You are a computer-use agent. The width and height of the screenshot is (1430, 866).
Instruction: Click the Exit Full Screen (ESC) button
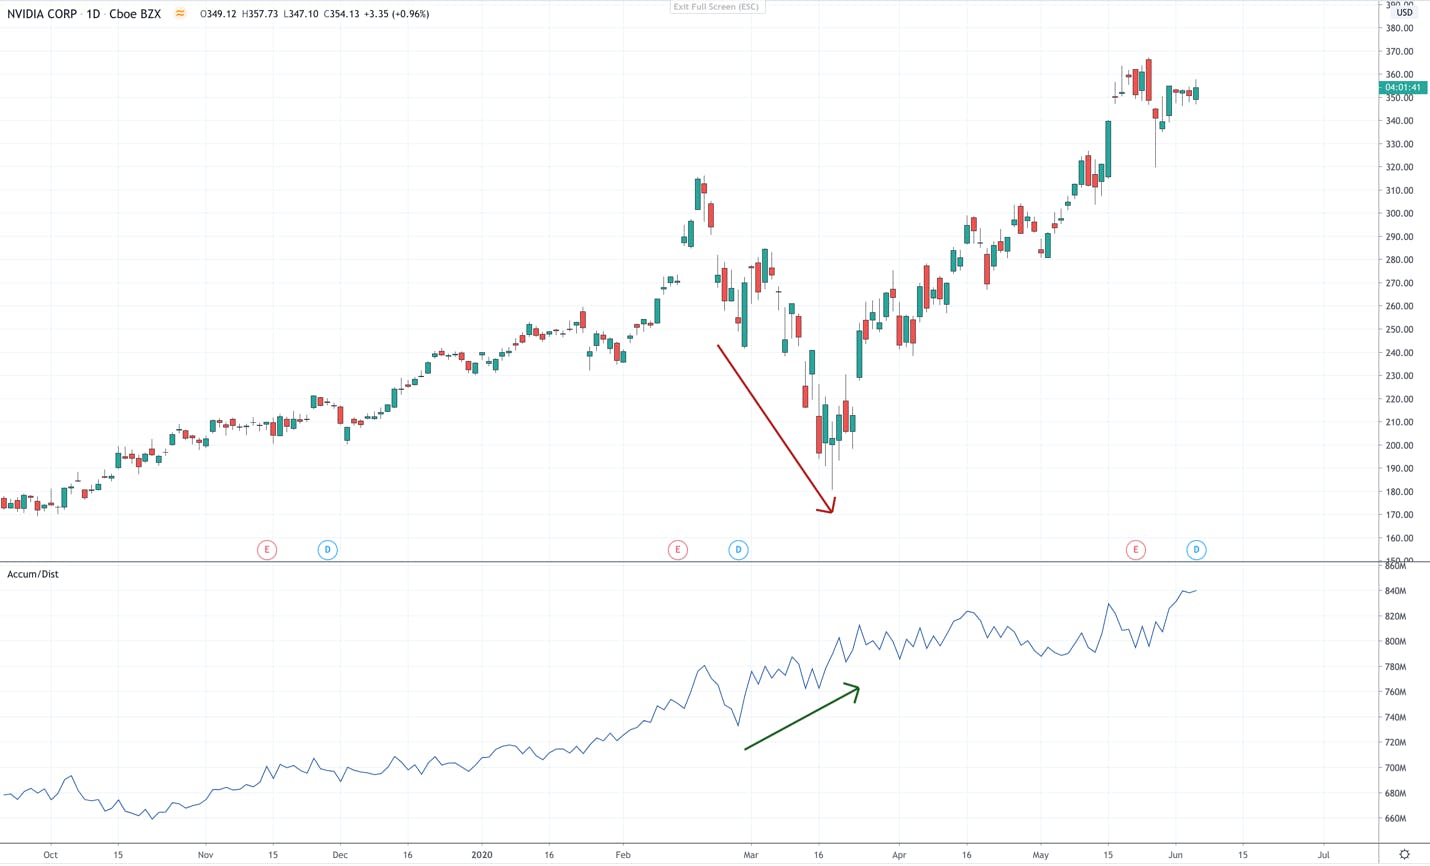coord(716,7)
